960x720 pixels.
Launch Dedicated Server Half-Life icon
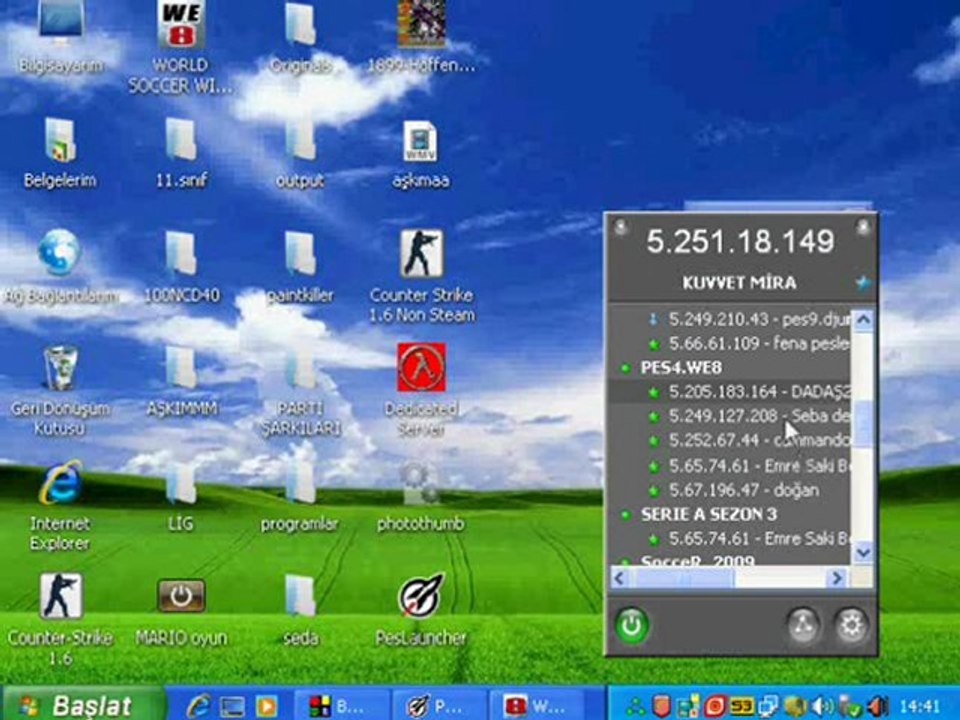tap(421, 391)
